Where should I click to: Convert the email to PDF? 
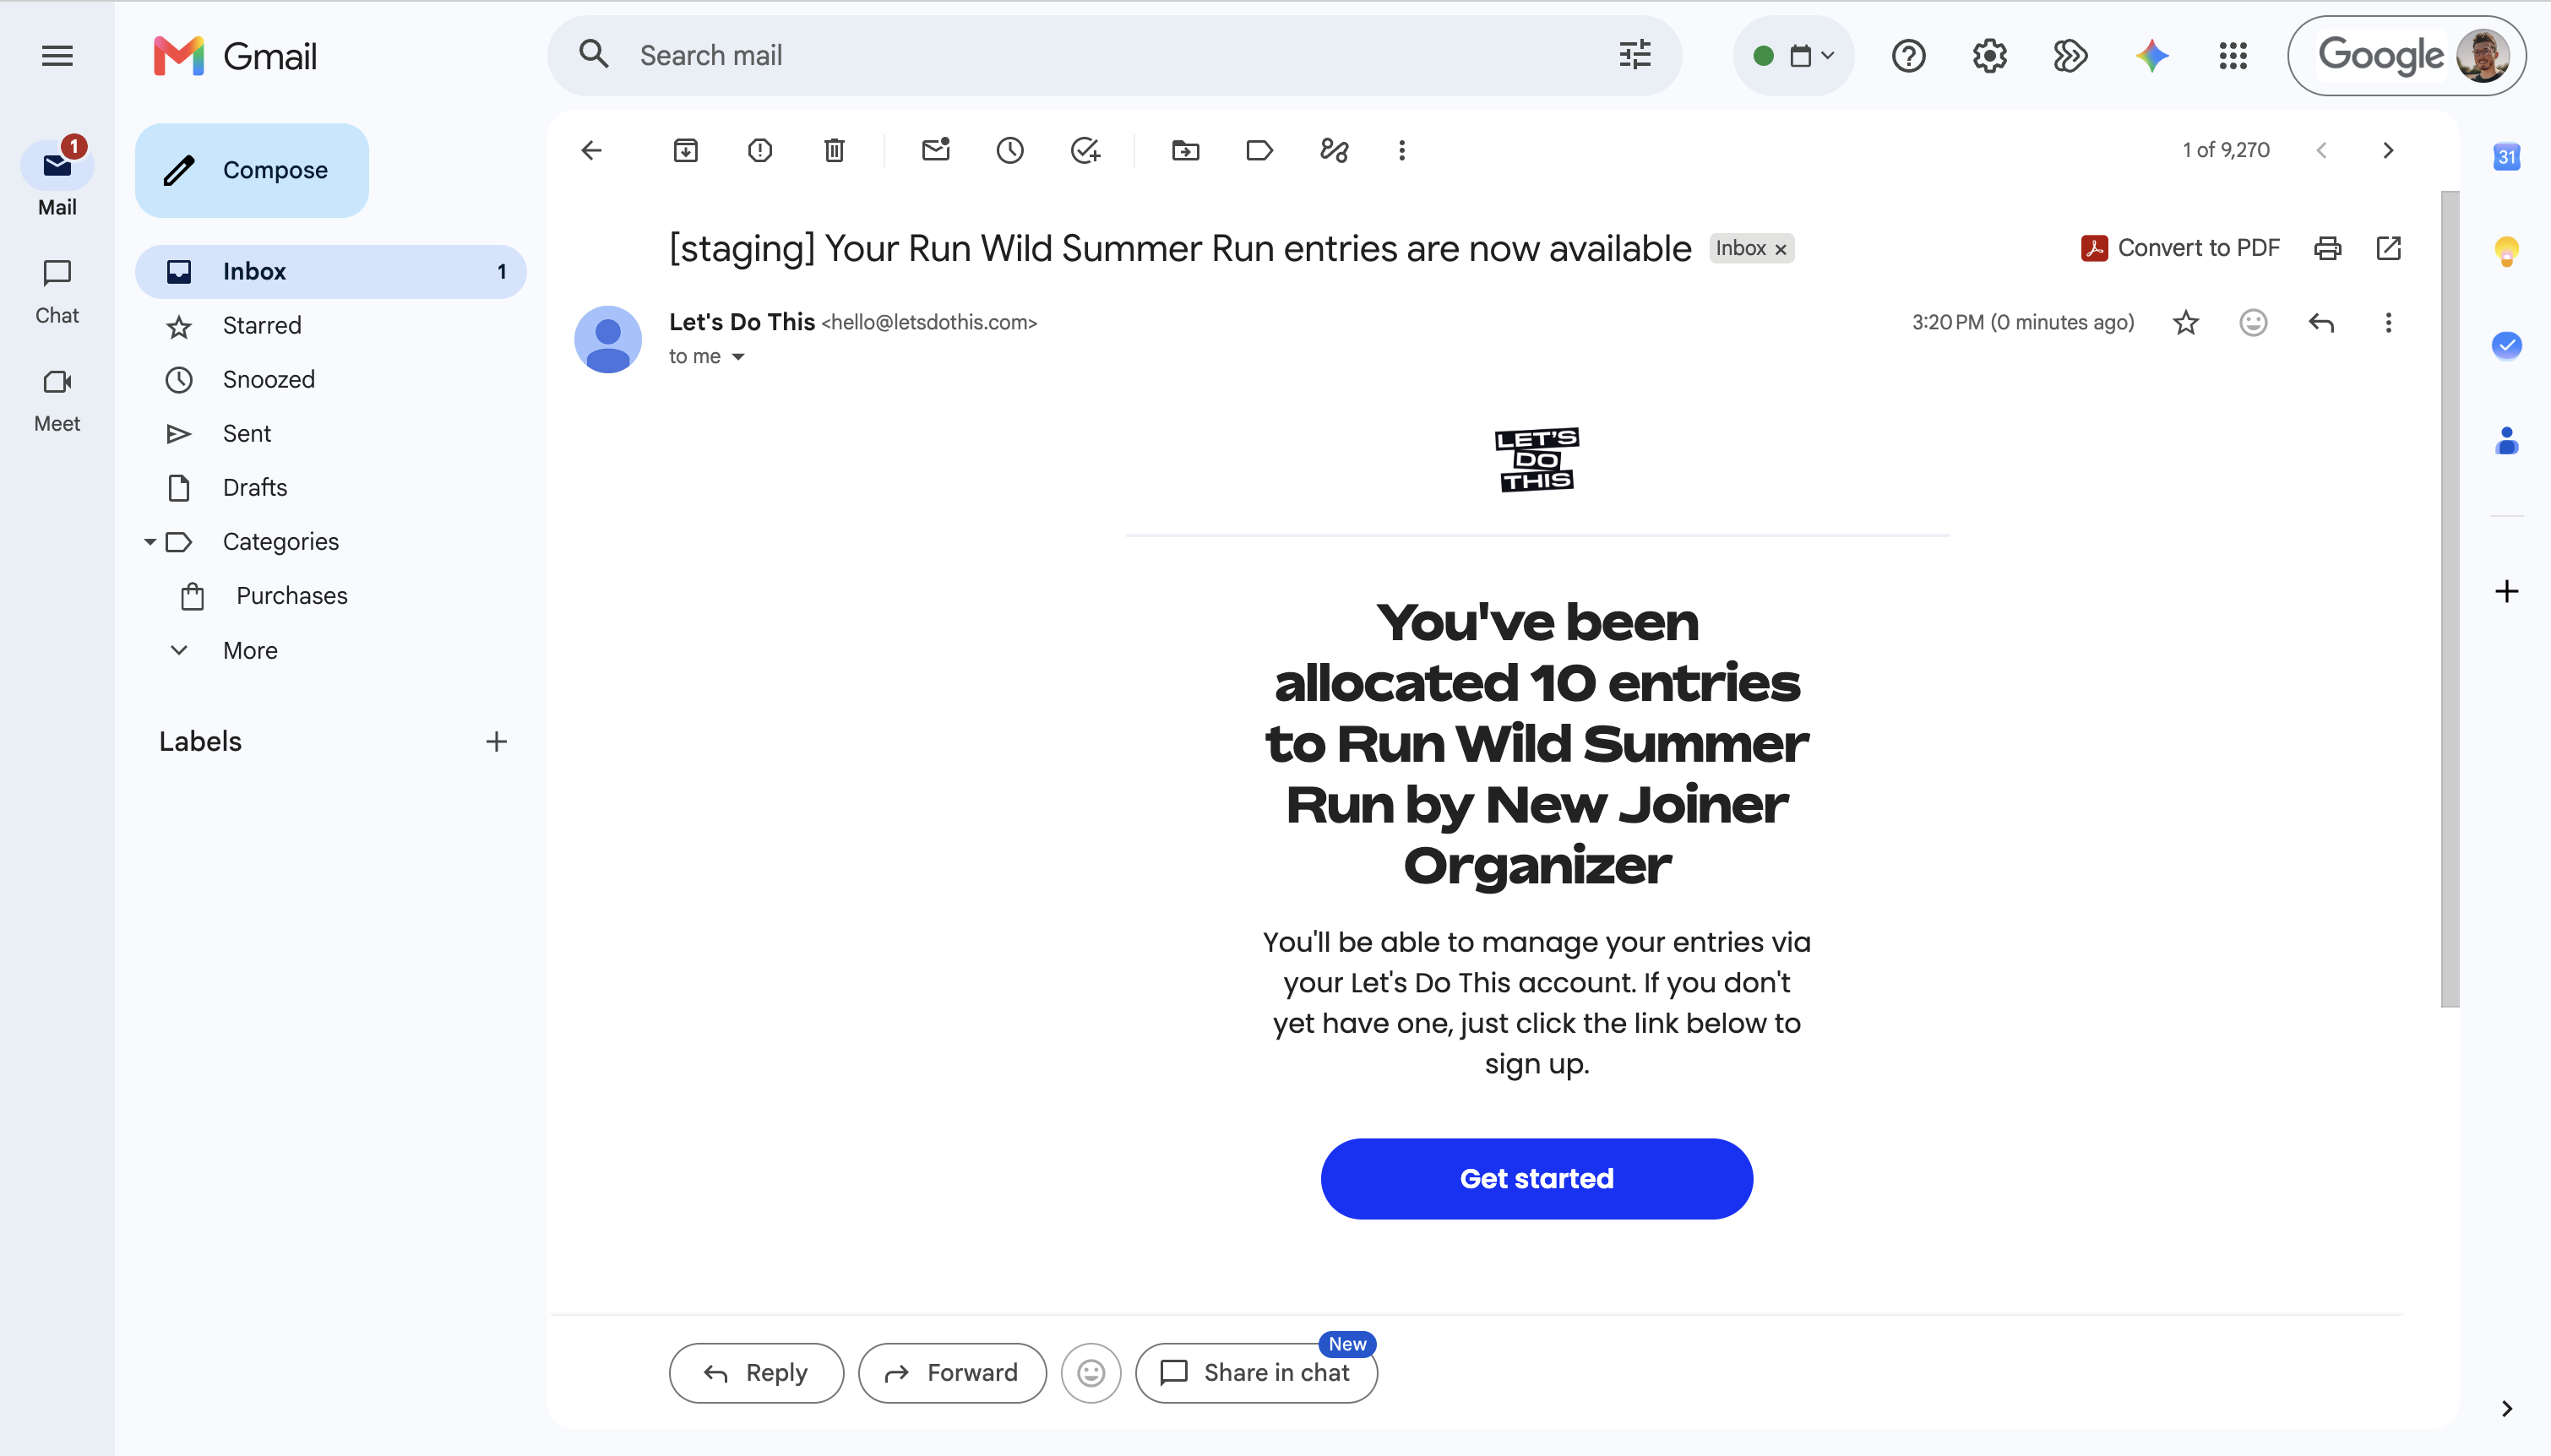tap(2180, 248)
